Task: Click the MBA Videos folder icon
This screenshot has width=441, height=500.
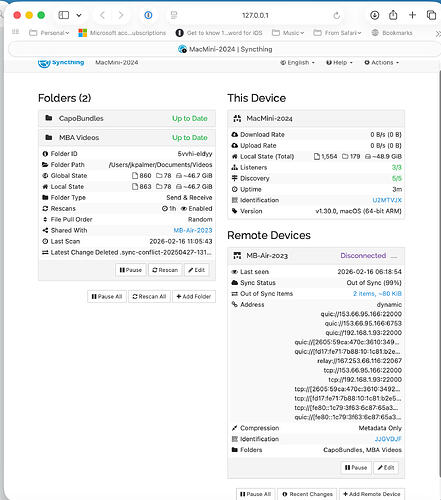Action: [49, 137]
